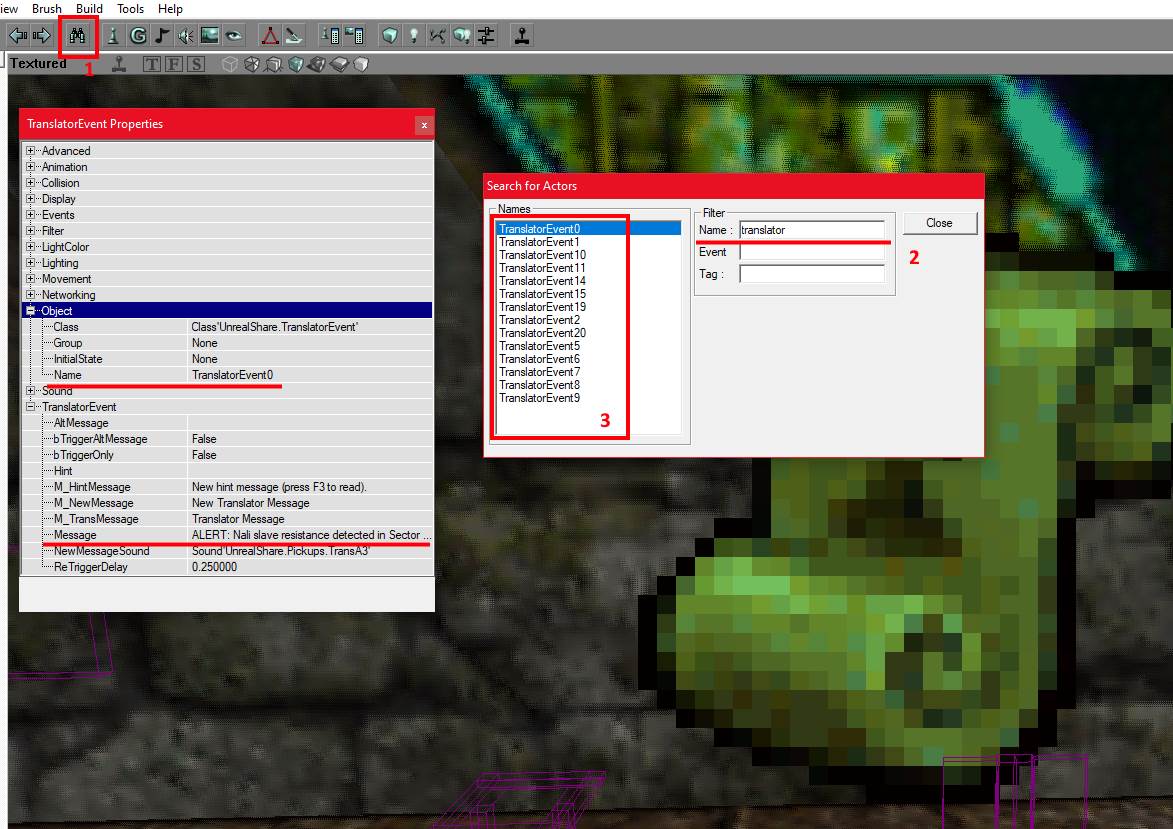Image resolution: width=1173 pixels, height=829 pixels.
Task: Open the Help menu
Action: [170, 9]
